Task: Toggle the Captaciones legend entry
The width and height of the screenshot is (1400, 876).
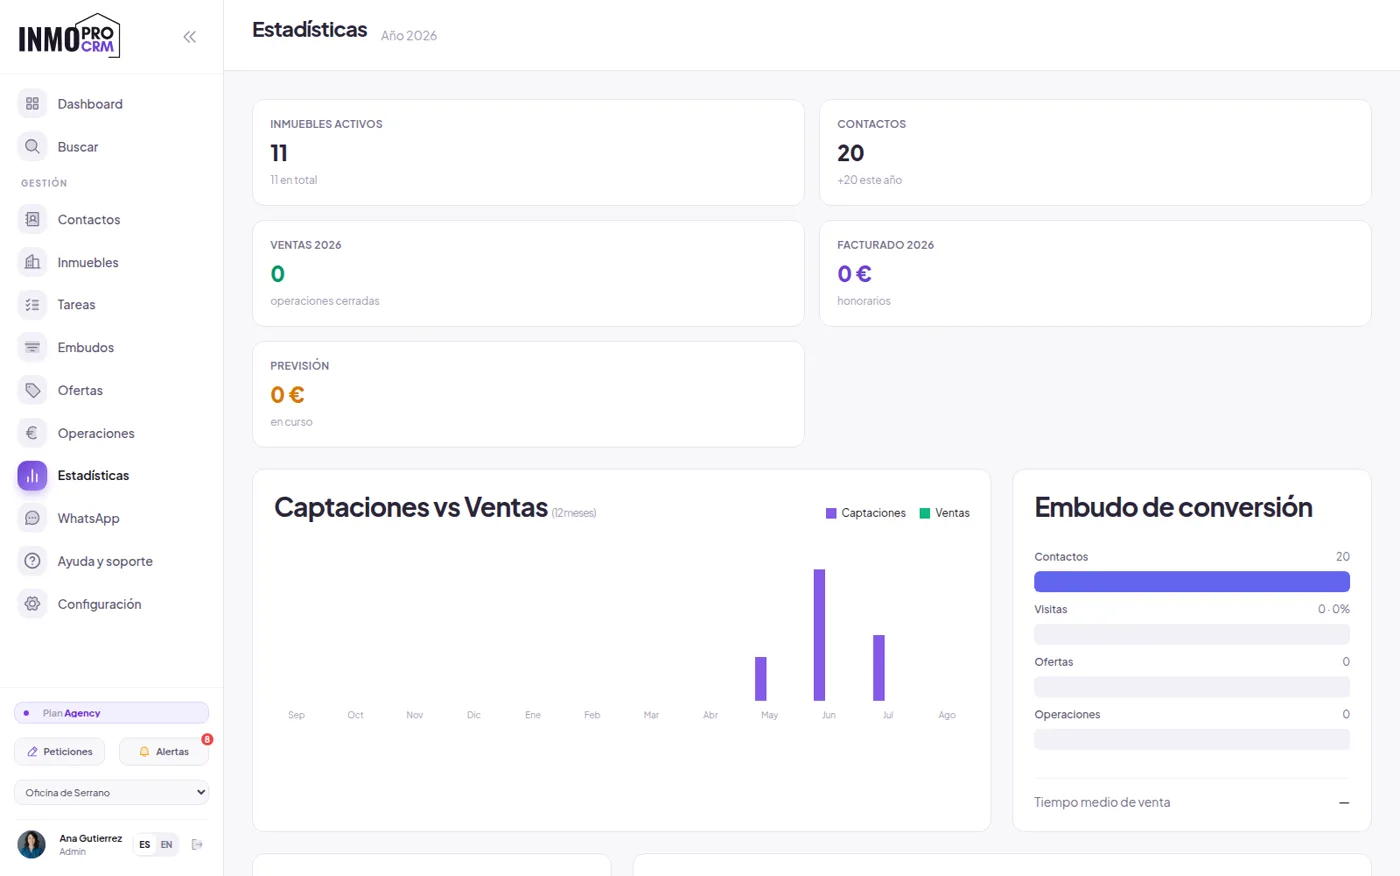Action: 866,513
